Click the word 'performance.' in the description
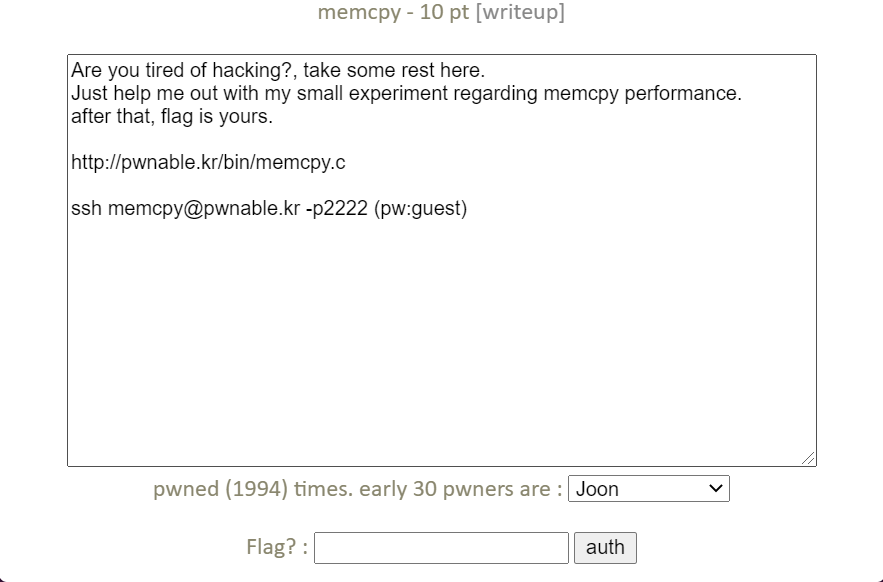 click(683, 94)
